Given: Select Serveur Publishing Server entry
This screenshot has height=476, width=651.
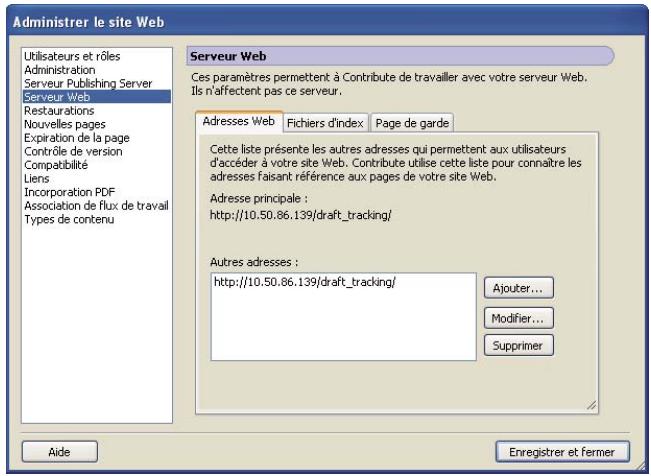Looking at the screenshot, I should pos(97,83).
